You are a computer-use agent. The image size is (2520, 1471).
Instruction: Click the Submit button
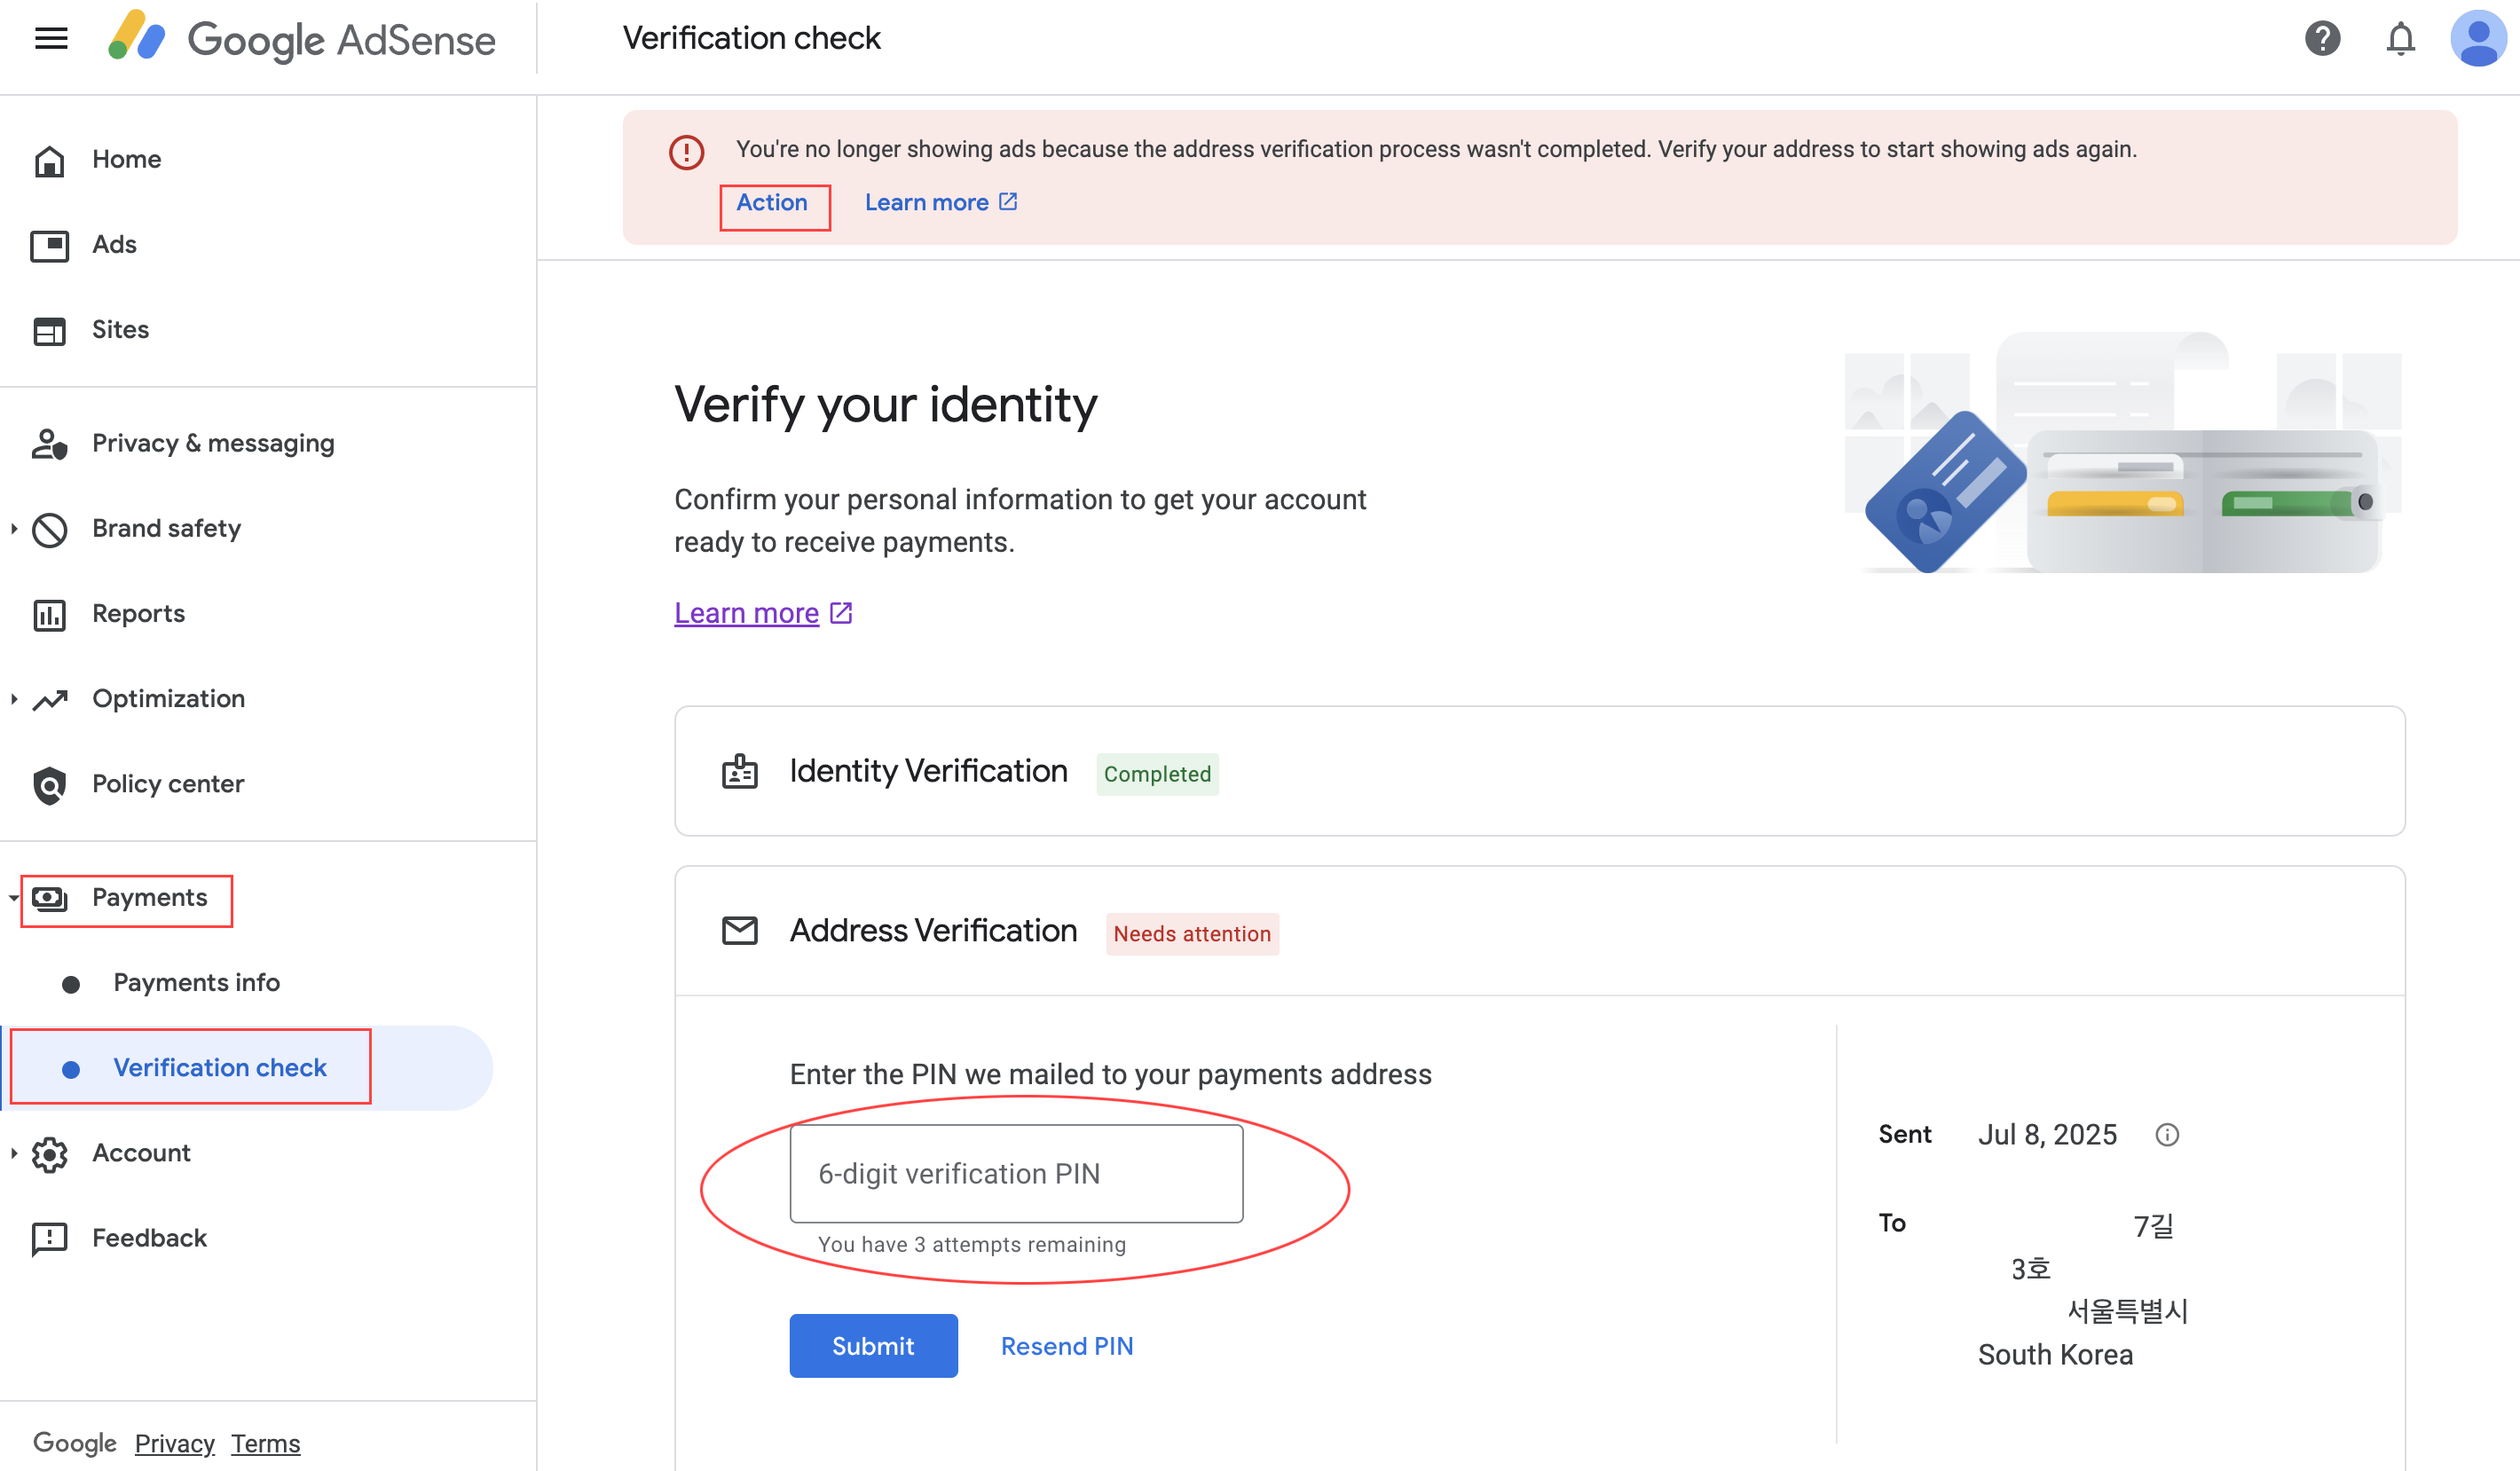(873, 1346)
